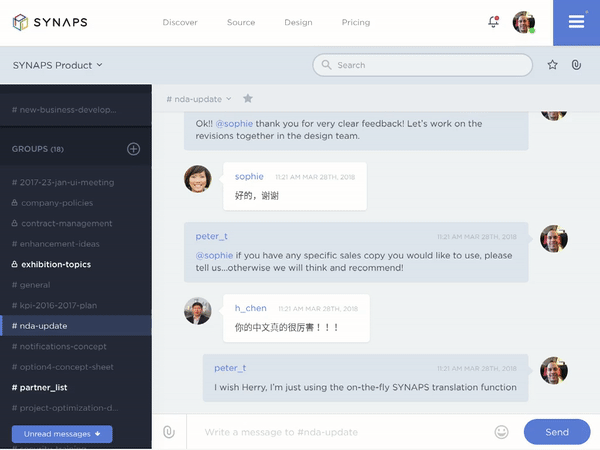Open the Discover menu
Screen dimensions: 600x450
point(180,22)
